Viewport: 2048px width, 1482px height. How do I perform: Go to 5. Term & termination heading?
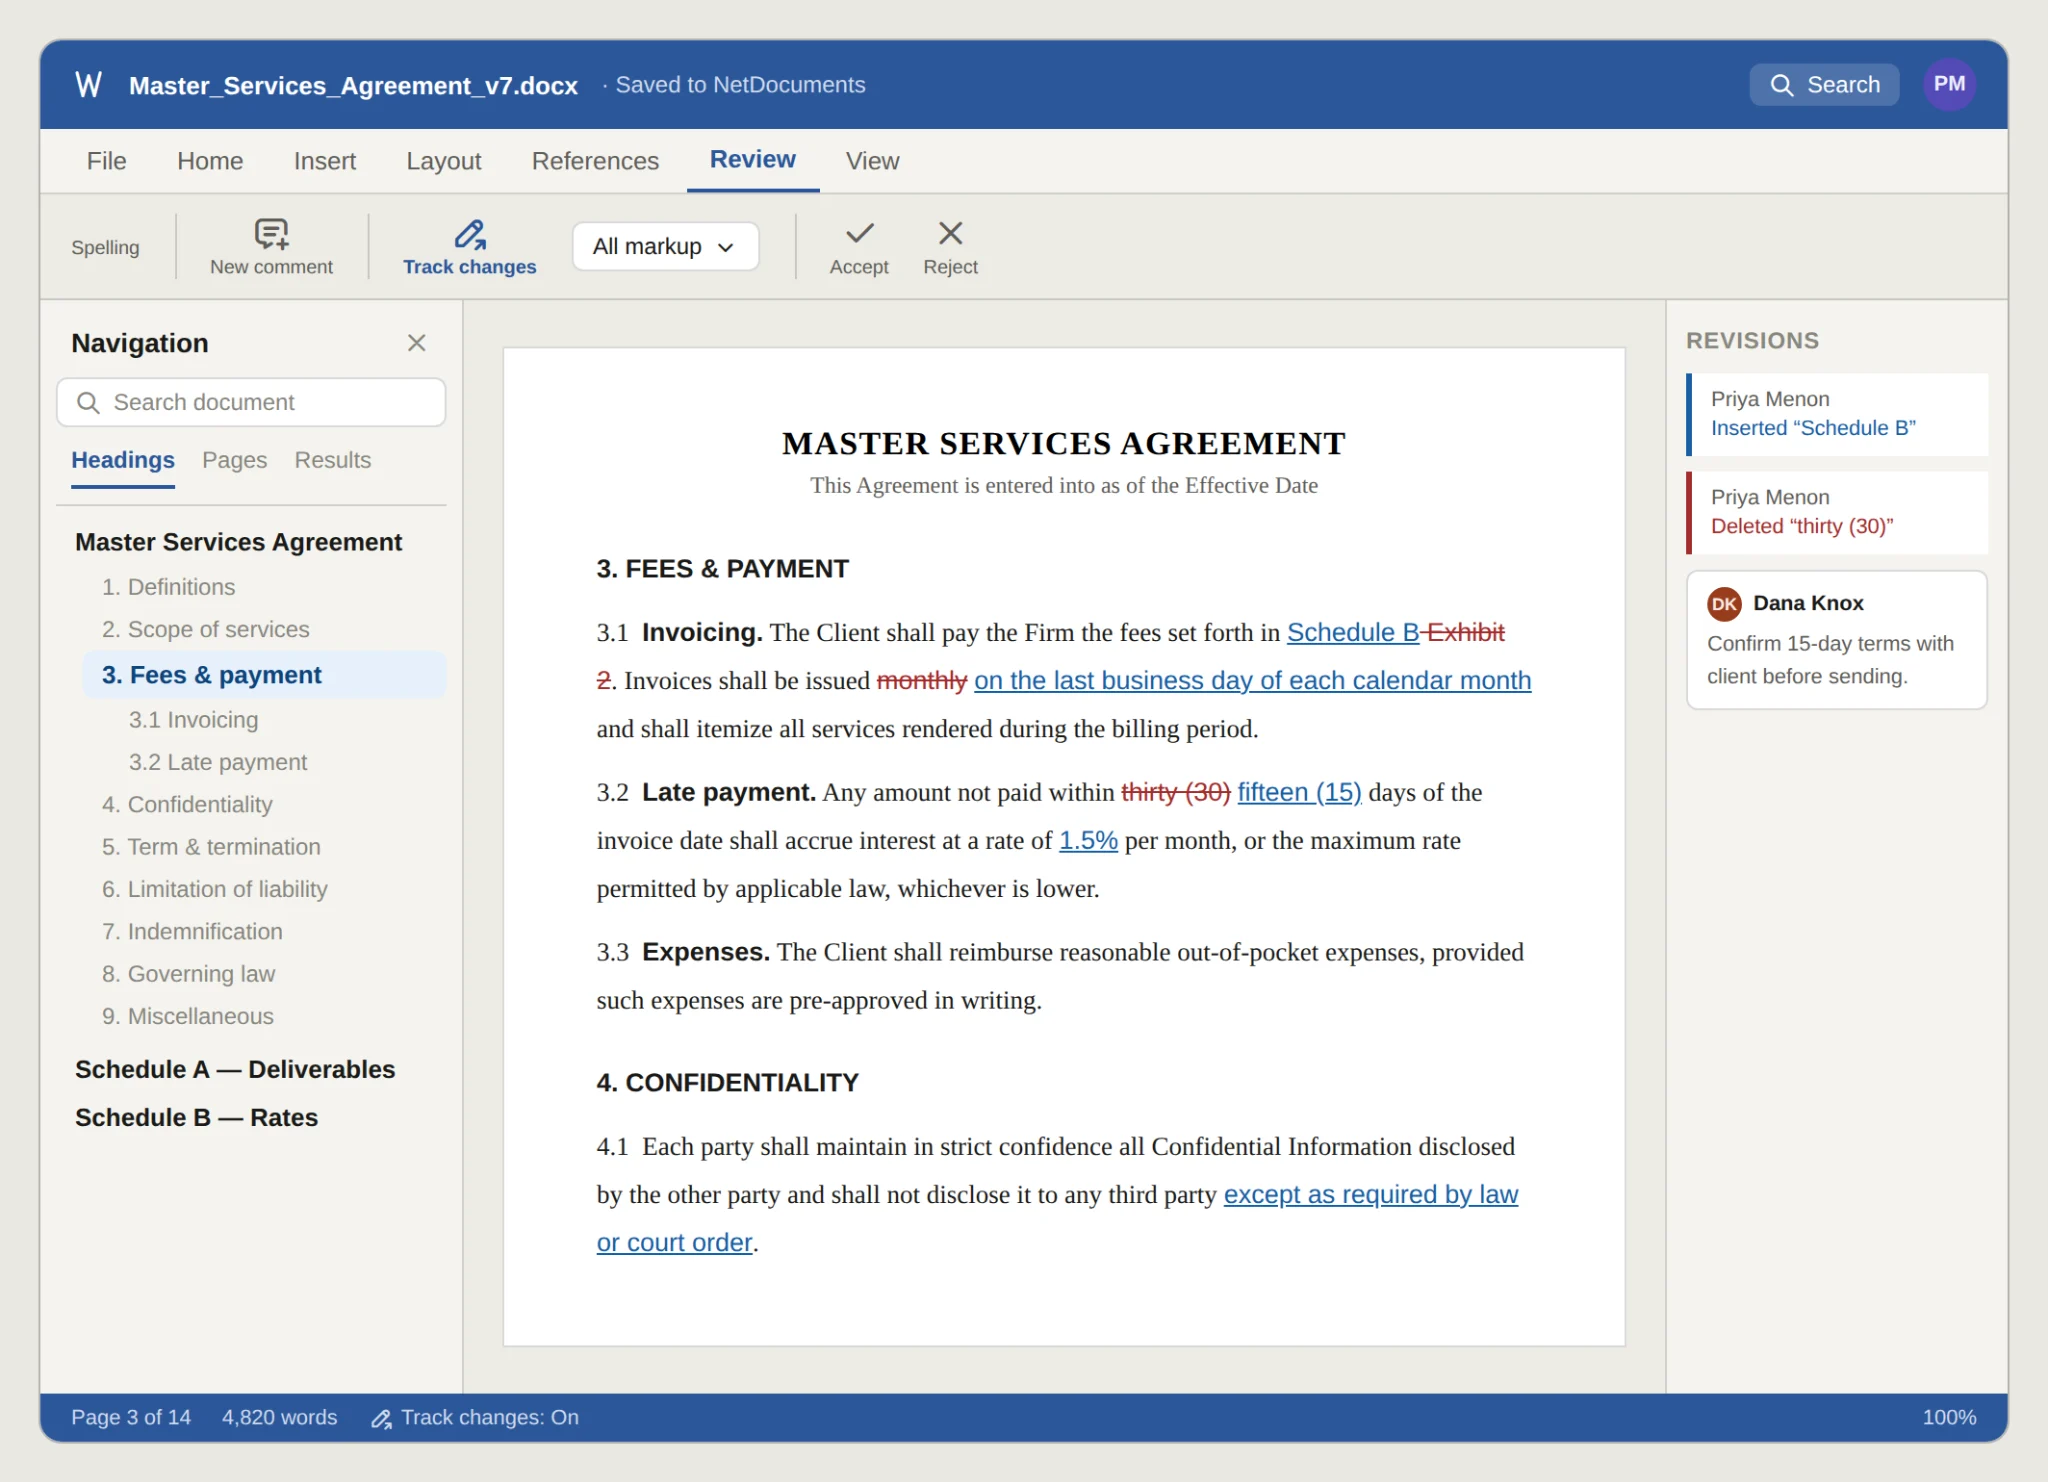(211, 847)
